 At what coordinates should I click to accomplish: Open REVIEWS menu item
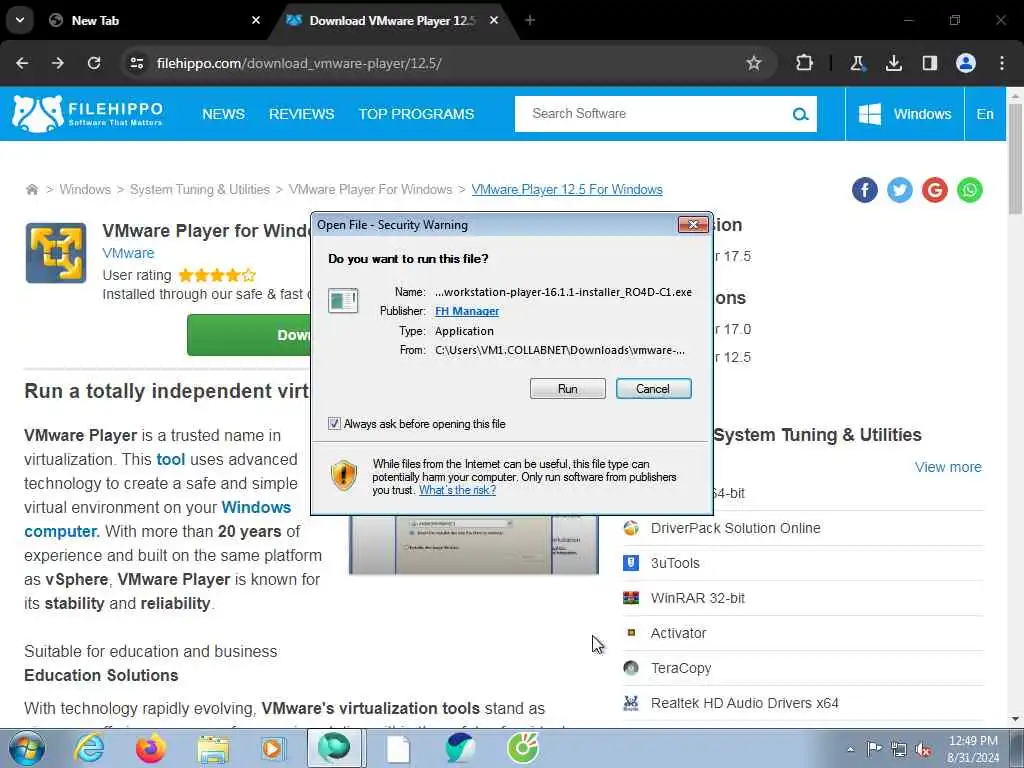tap(302, 114)
